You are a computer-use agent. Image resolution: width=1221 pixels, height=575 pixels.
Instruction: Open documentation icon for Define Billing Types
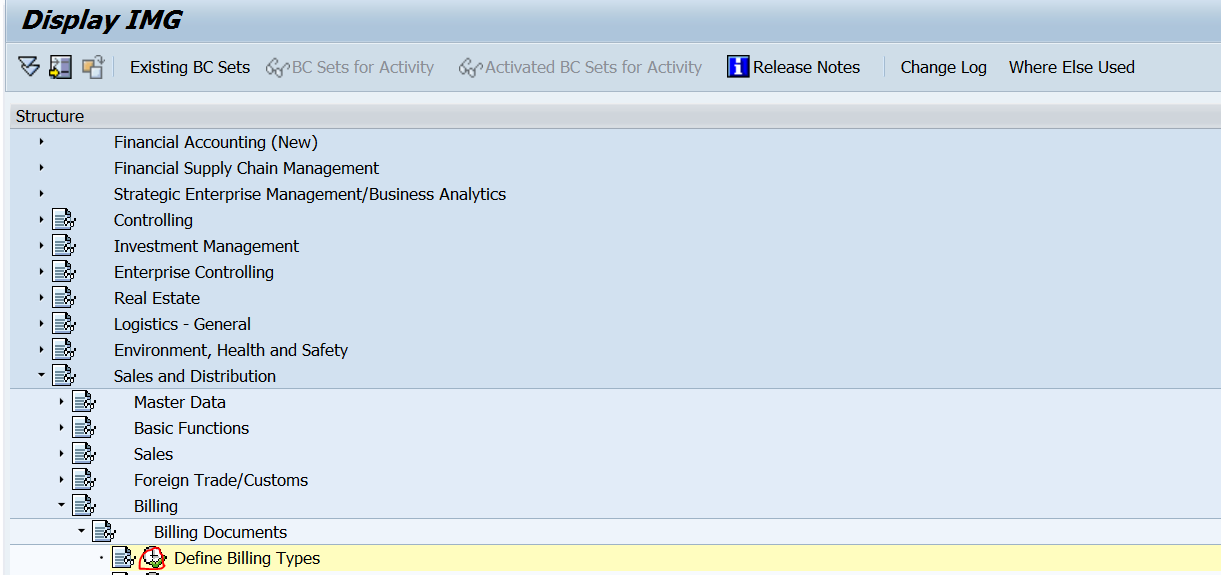pyautogui.click(x=124, y=558)
